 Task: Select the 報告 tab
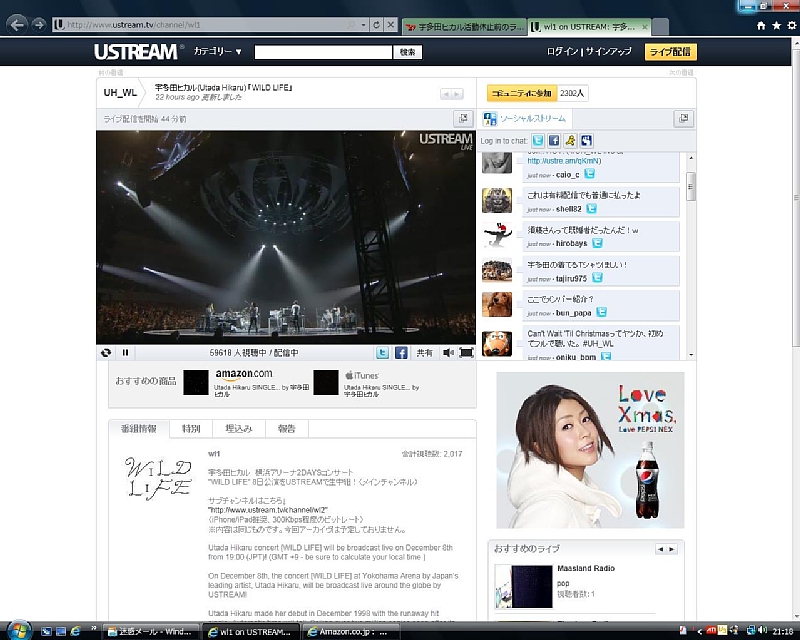tap(287, 429)
